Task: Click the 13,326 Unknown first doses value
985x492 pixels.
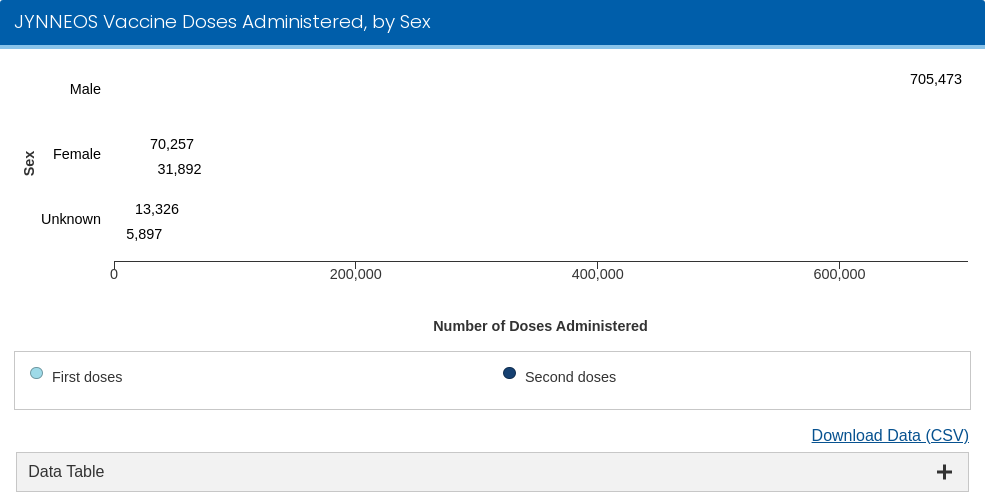Action: coord(157,209)
